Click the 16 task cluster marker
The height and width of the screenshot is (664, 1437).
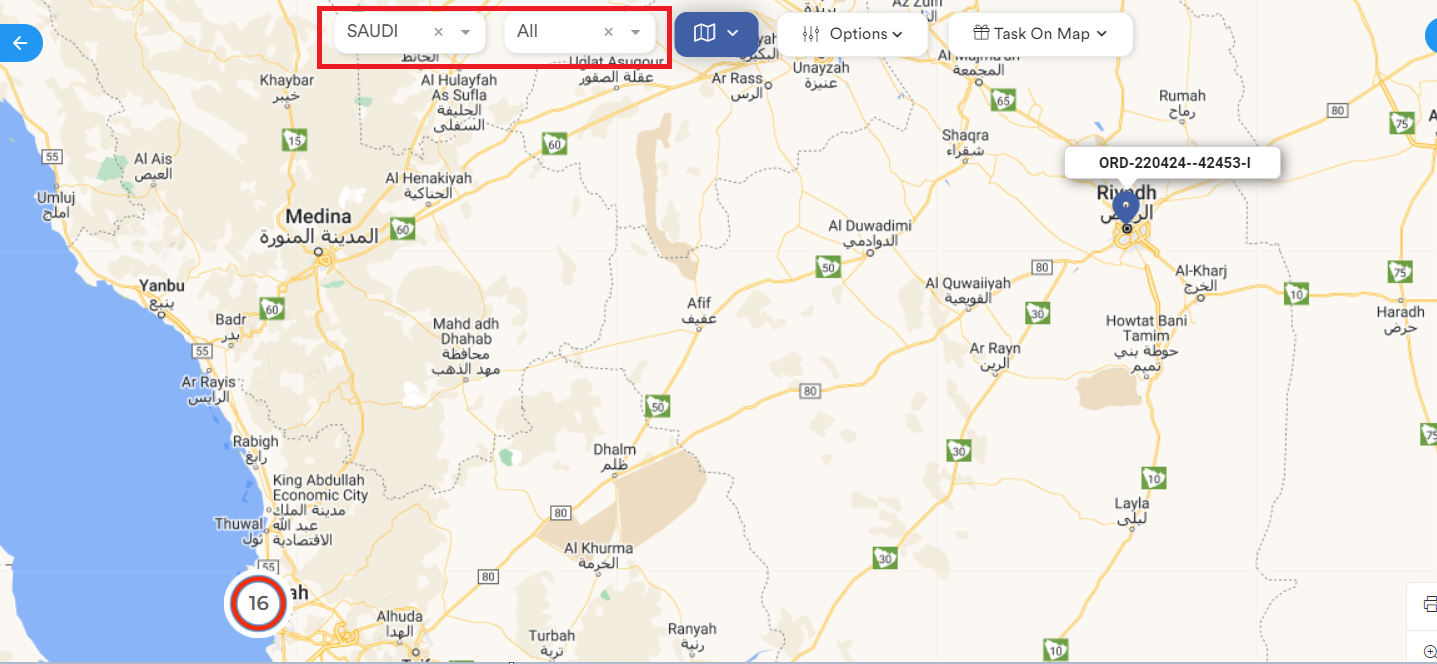[258, 603]
